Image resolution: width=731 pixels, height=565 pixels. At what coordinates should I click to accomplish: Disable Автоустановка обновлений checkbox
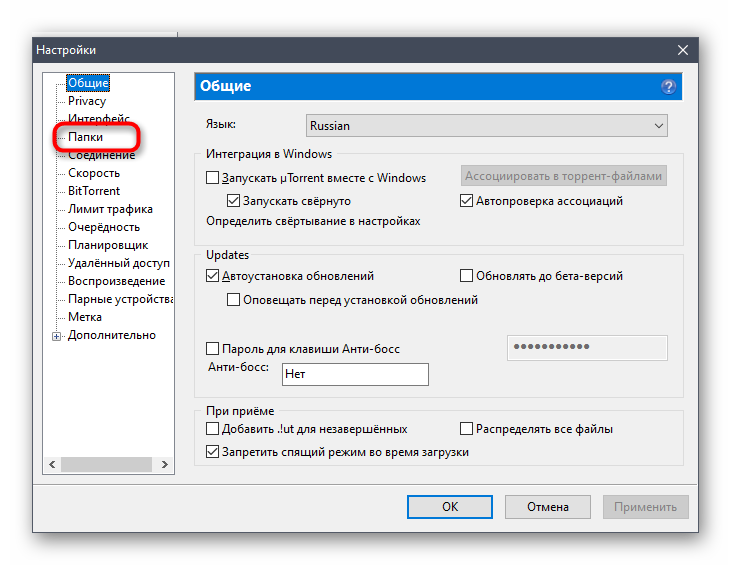[x=213, y=276]
